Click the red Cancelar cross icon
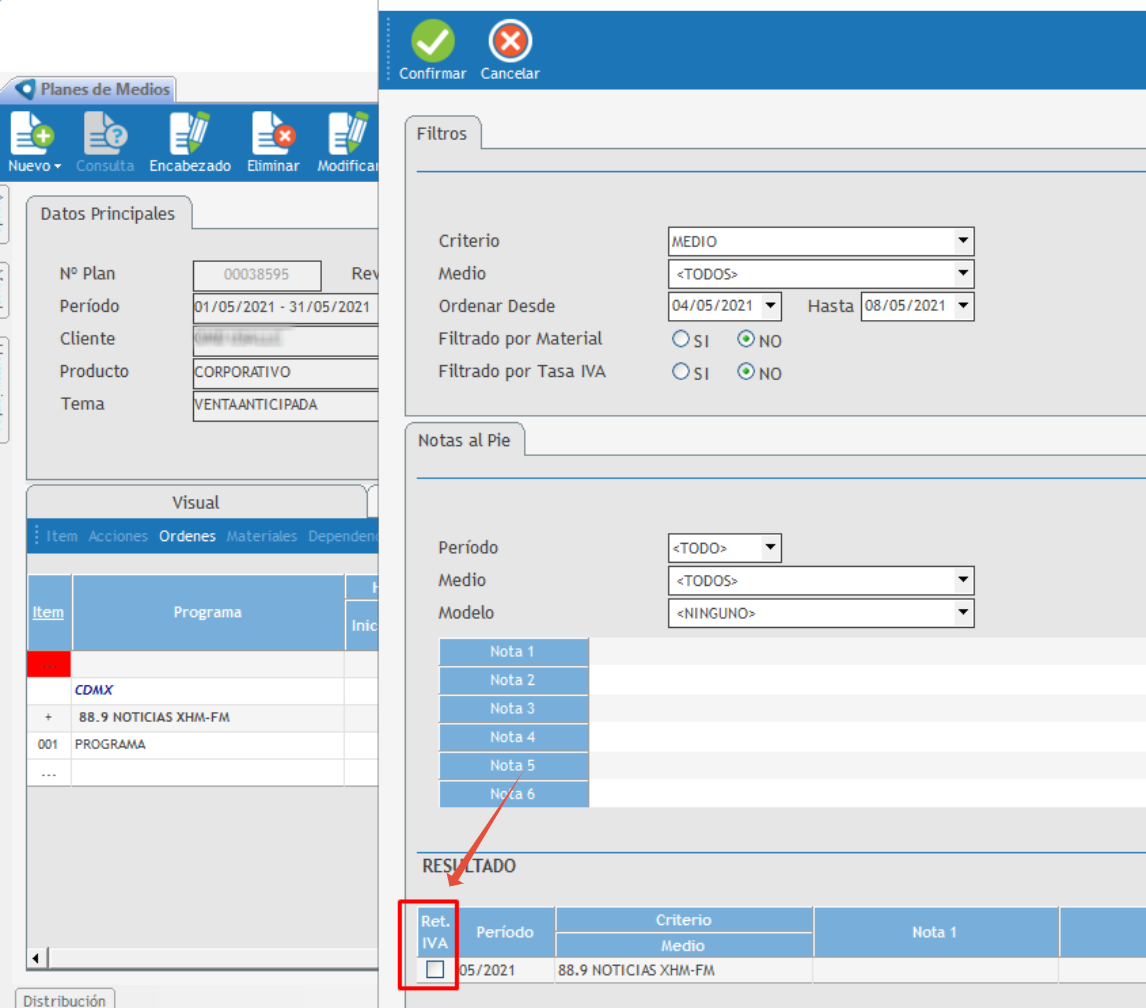This screenshot has height=1008, width=1146. coord(510,41)
